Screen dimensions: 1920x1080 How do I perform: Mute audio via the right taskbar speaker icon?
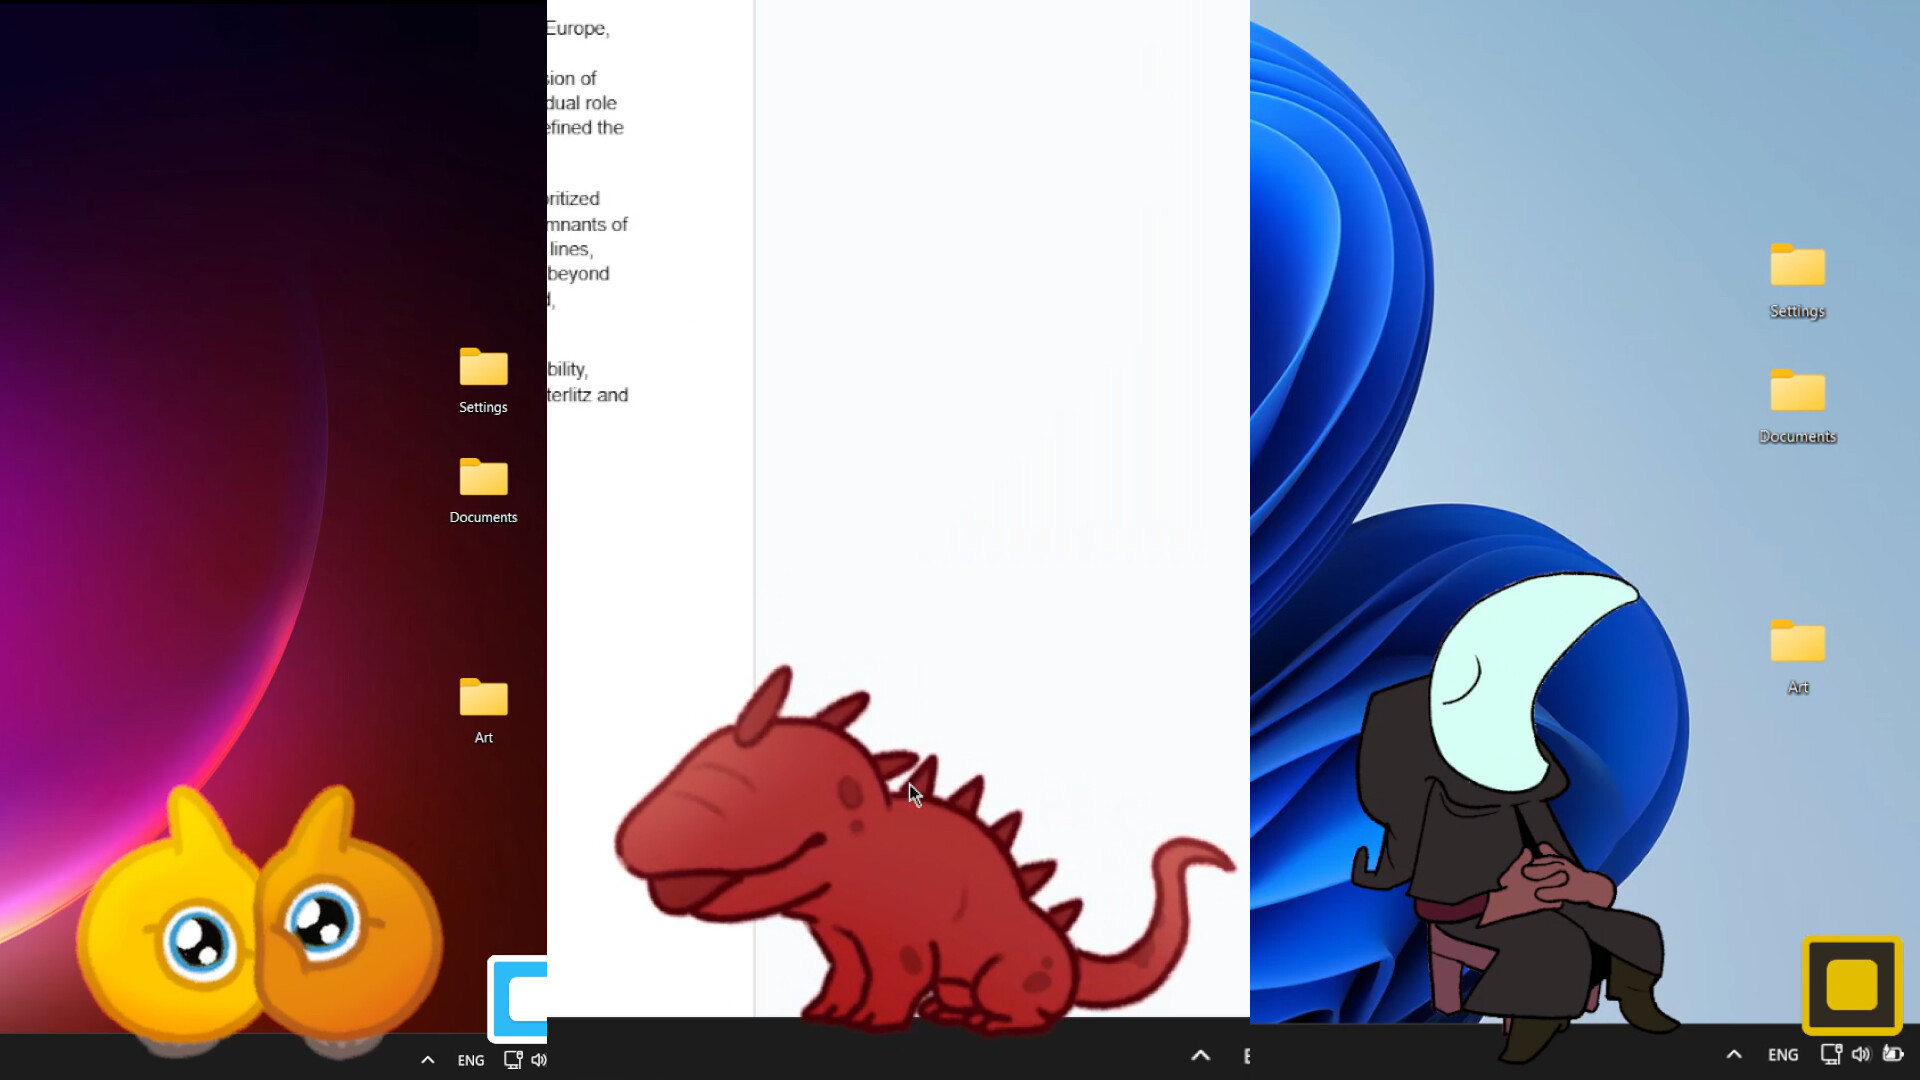tap(1861, 1054)
